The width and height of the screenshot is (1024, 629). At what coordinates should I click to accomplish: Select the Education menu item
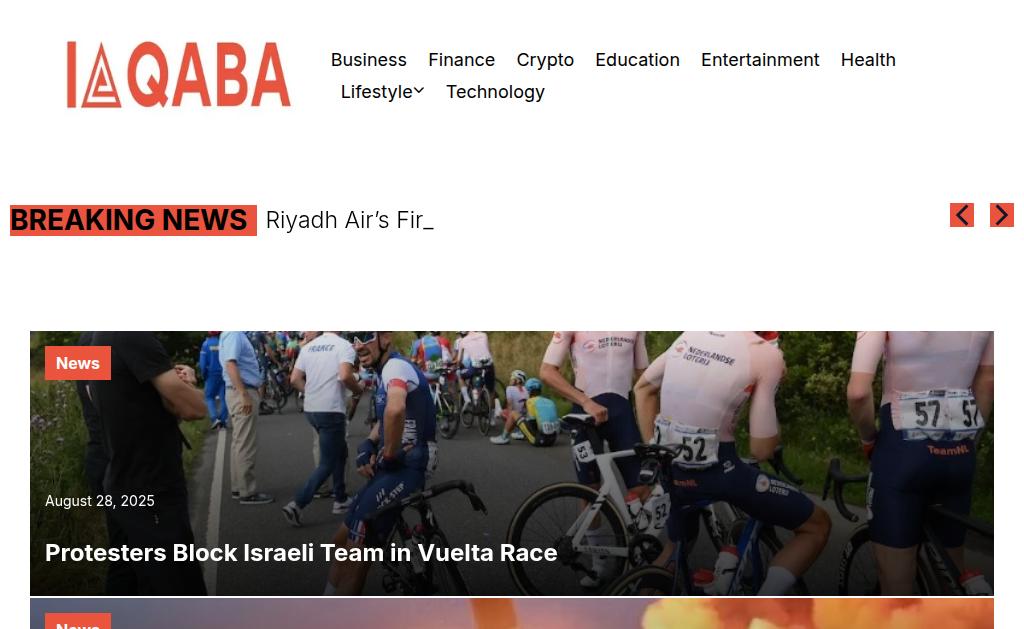pyautogui.click(x=637, y=59)
